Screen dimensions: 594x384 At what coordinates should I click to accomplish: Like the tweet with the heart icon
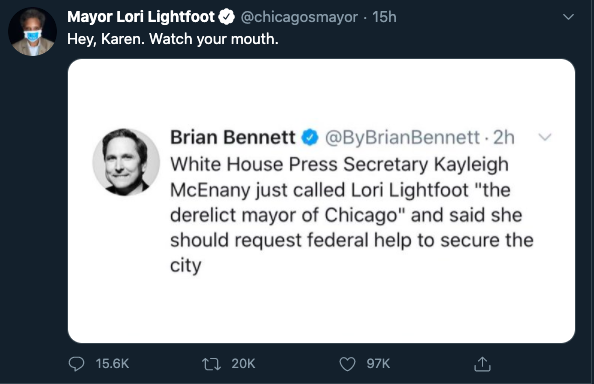click(x=347, y=364)
